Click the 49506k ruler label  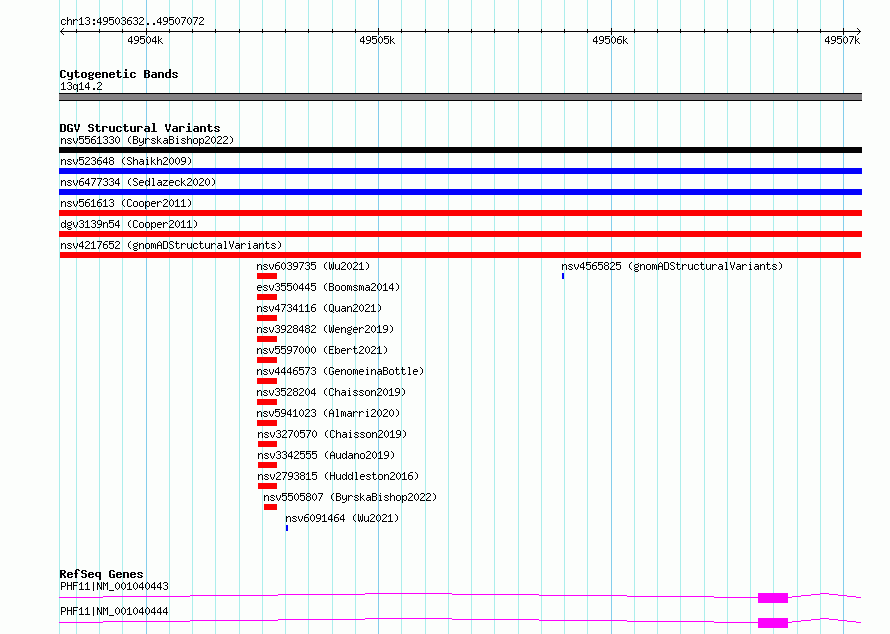click(610, 40)
